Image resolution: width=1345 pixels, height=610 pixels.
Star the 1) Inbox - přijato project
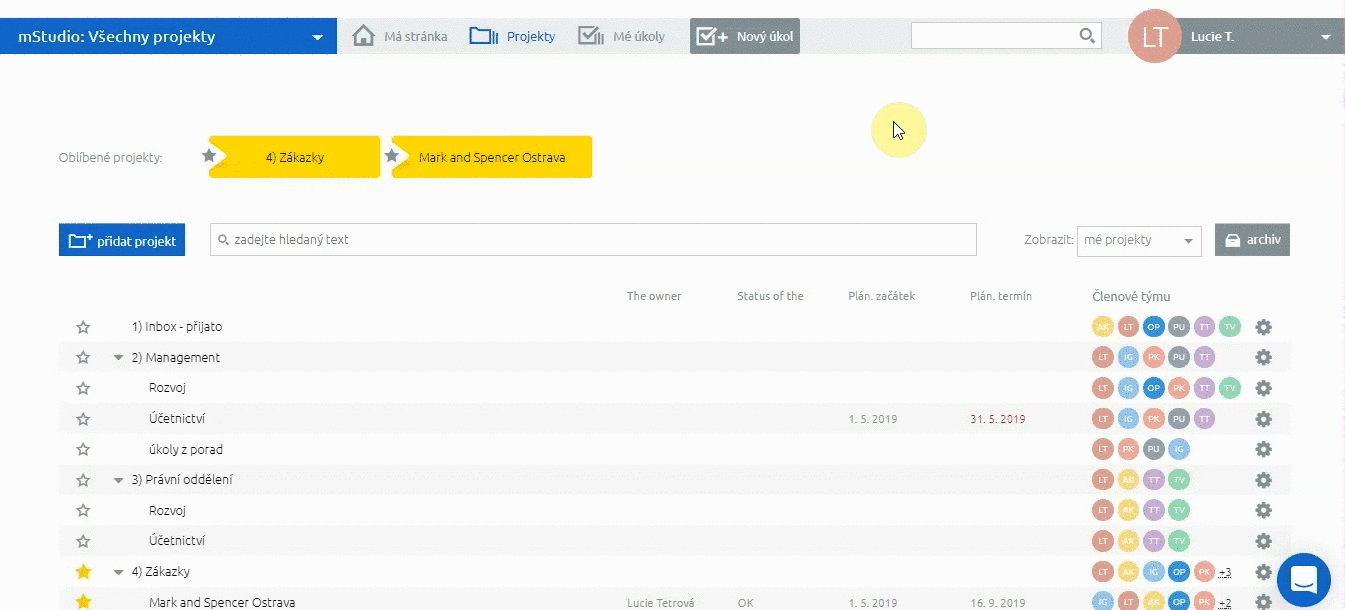click(x=84, y=327)
